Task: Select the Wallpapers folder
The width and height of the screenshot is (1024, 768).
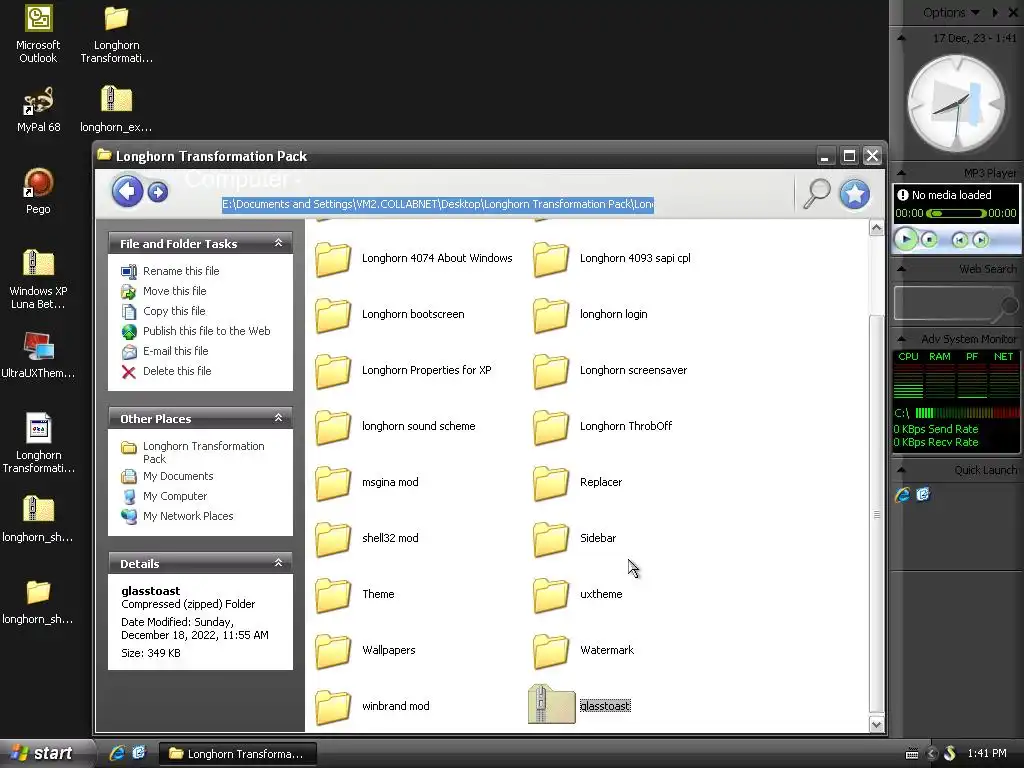Action: click(x=366, y=650)
